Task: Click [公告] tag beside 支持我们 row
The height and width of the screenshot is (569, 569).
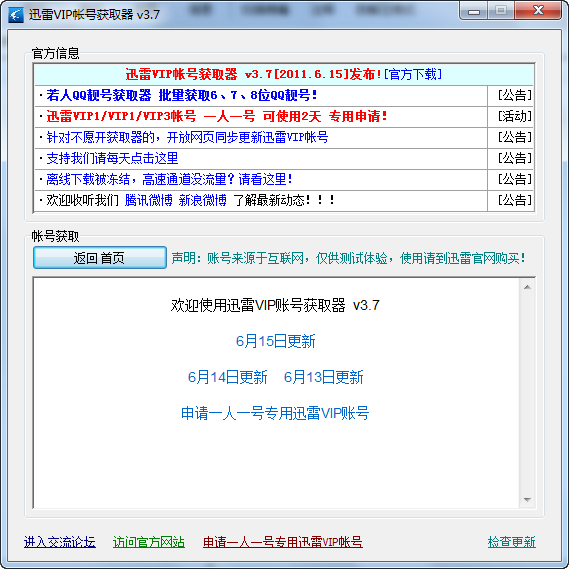Action: [x=515, y=158]
